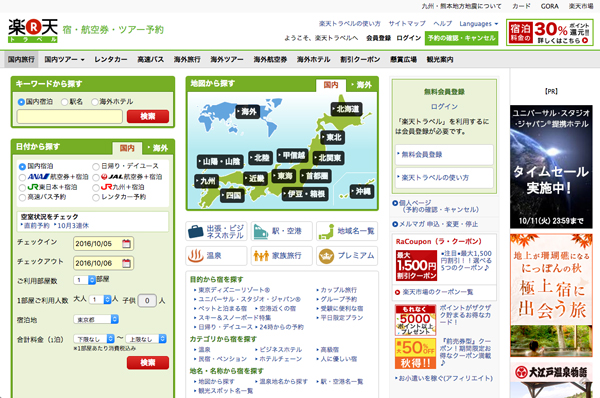Viewport: 600px width, 398px height.
Task: Click the red 検索 button under keyword field
Action: [x=148, y=116]
